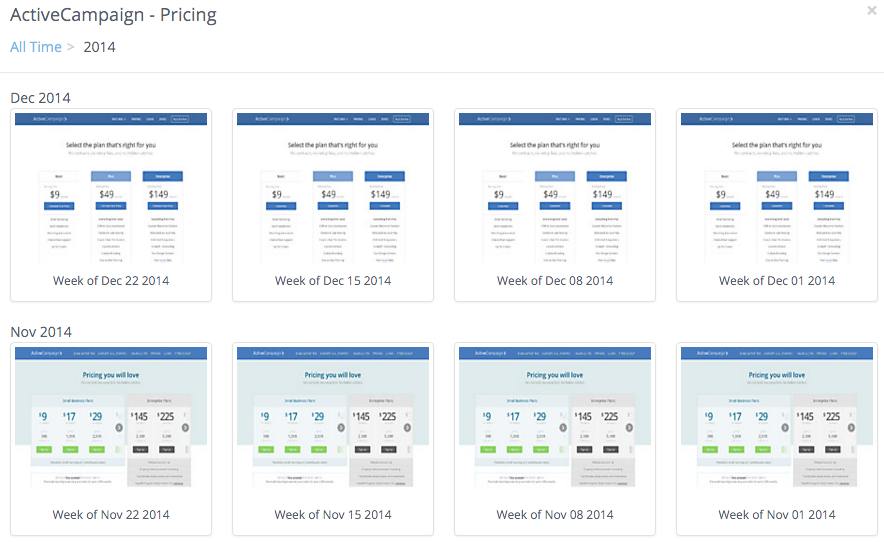Click the 'Week of Dec 22 2014' caption

(111, 281)
